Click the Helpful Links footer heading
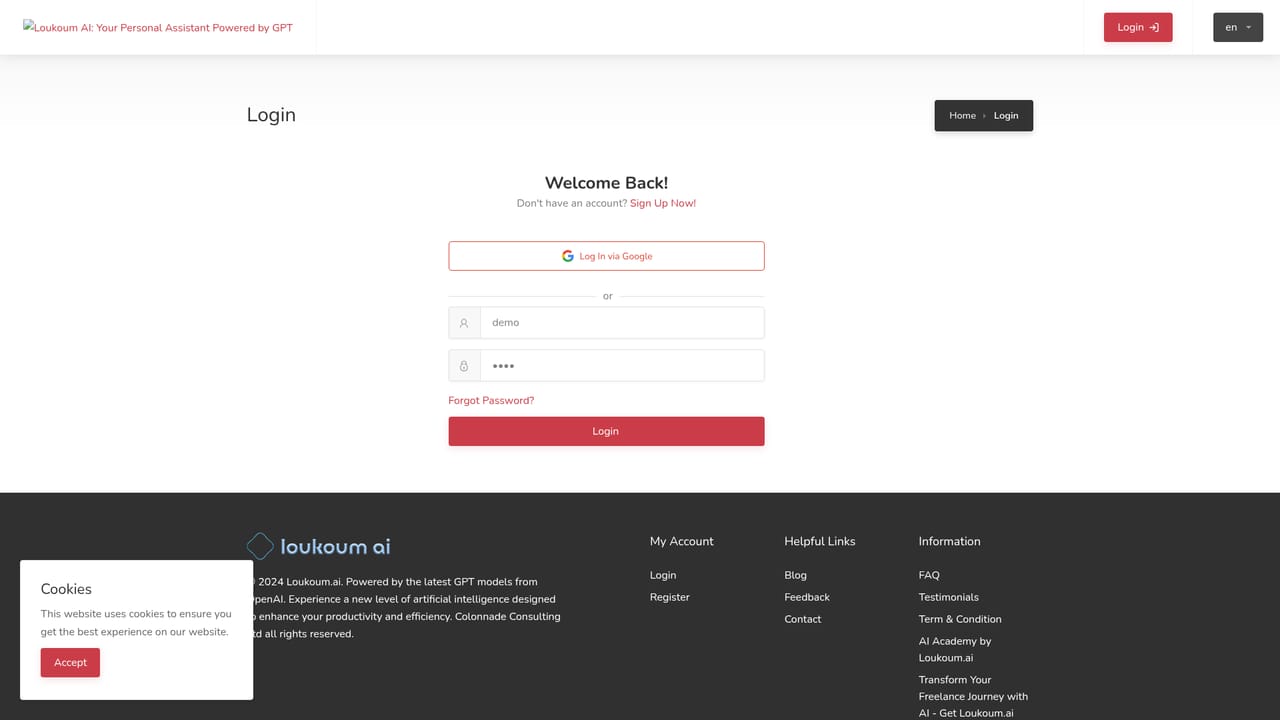This screenshot has width=1280, height=720. tap(820, 541)
